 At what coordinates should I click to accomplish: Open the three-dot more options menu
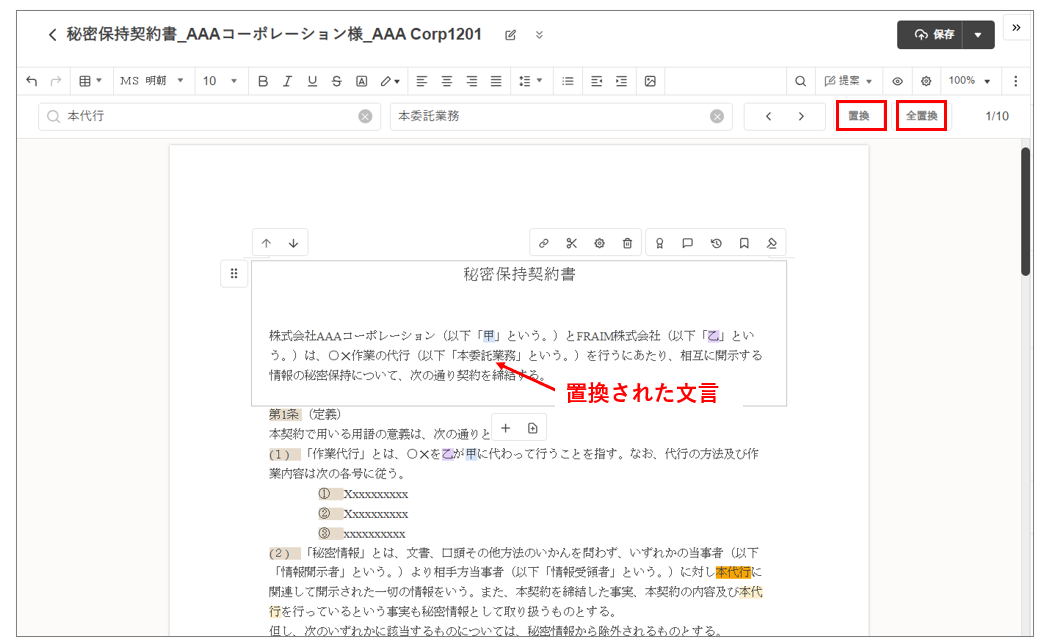pyautogui.click(x=1016, y=81)
